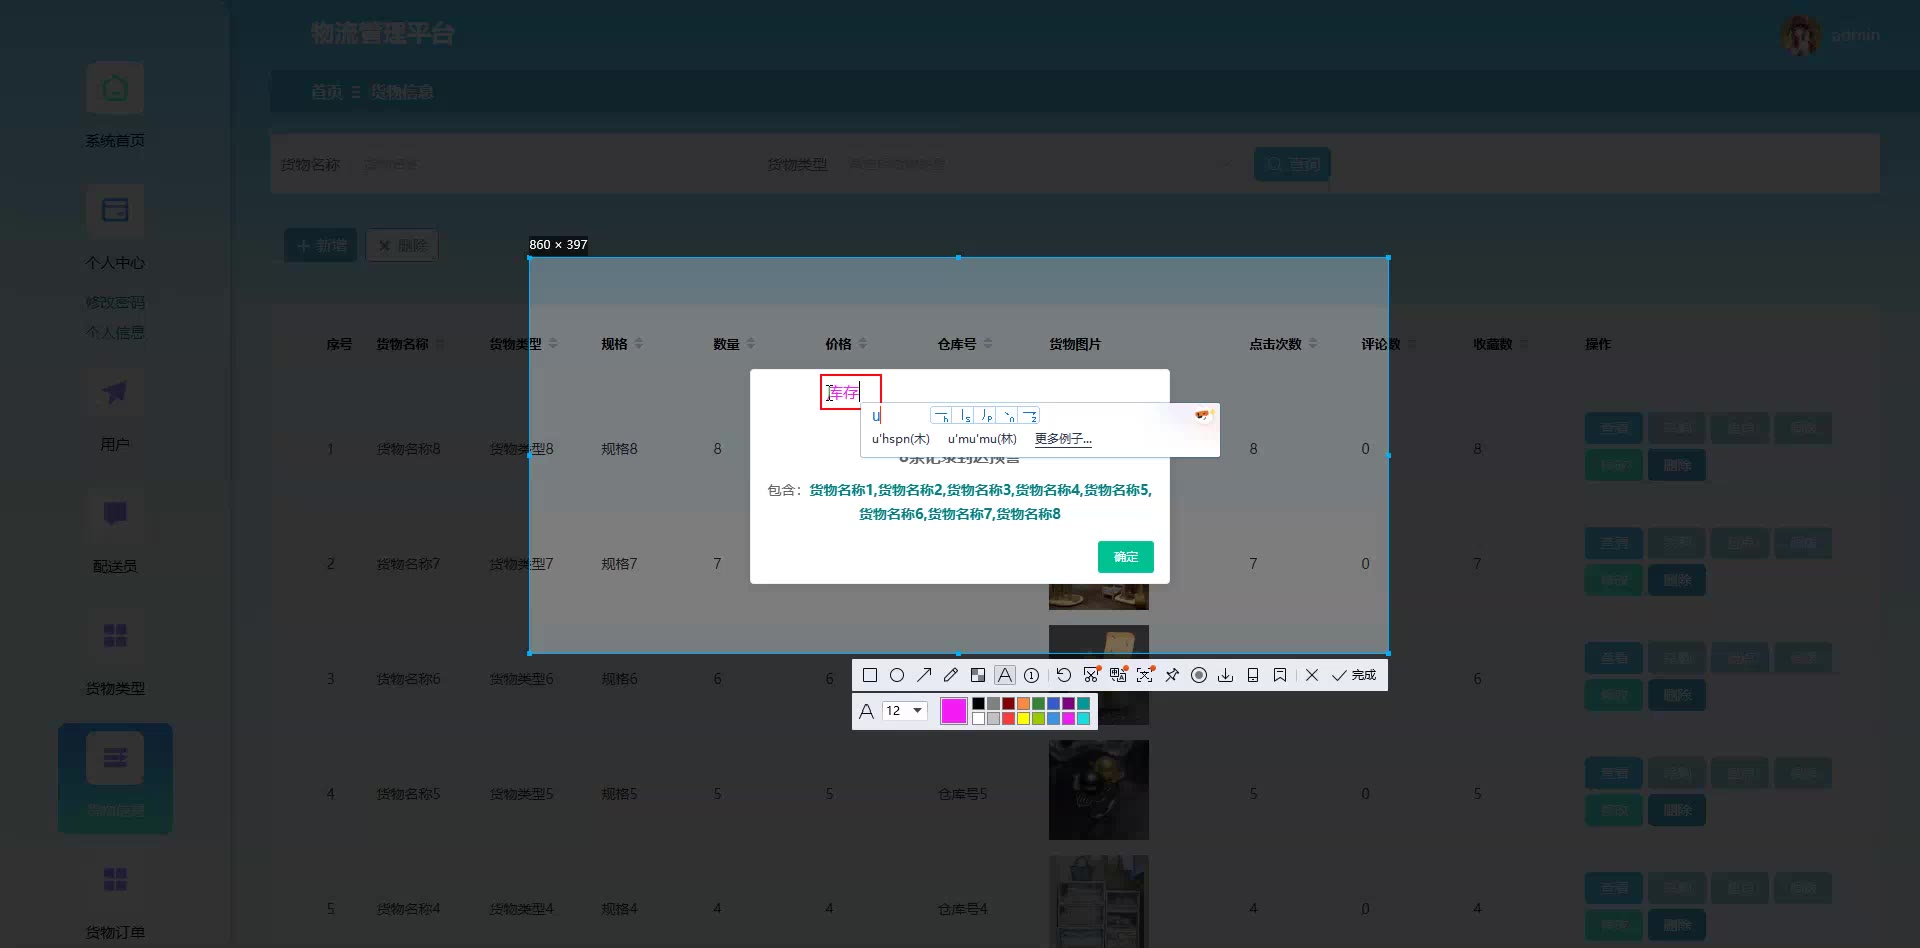The width and height of the screenshot is (1920, 948).
Task: Open the font size 12 dropdown
Action: pyautogui.click(x=905, y=711)
